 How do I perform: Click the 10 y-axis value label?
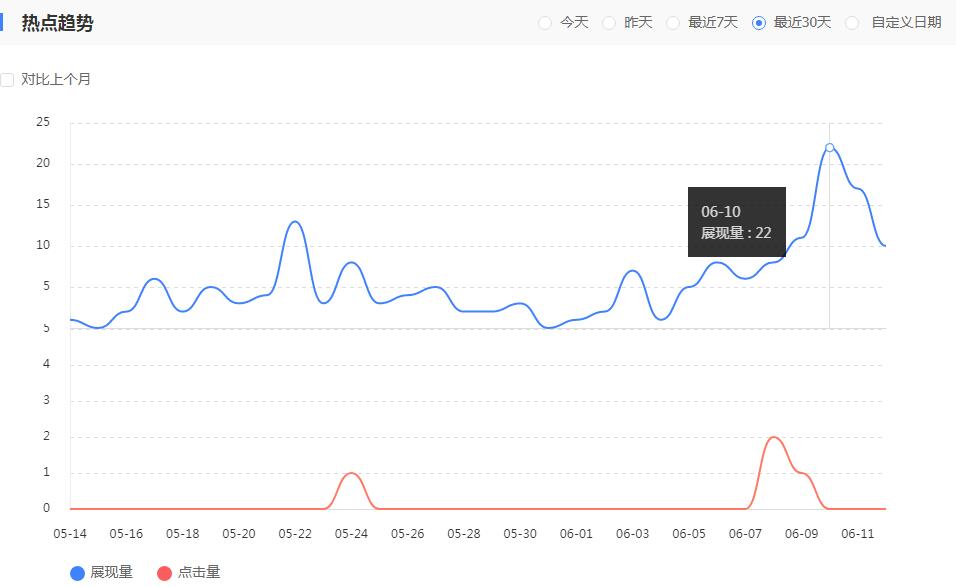click(43, 245)
